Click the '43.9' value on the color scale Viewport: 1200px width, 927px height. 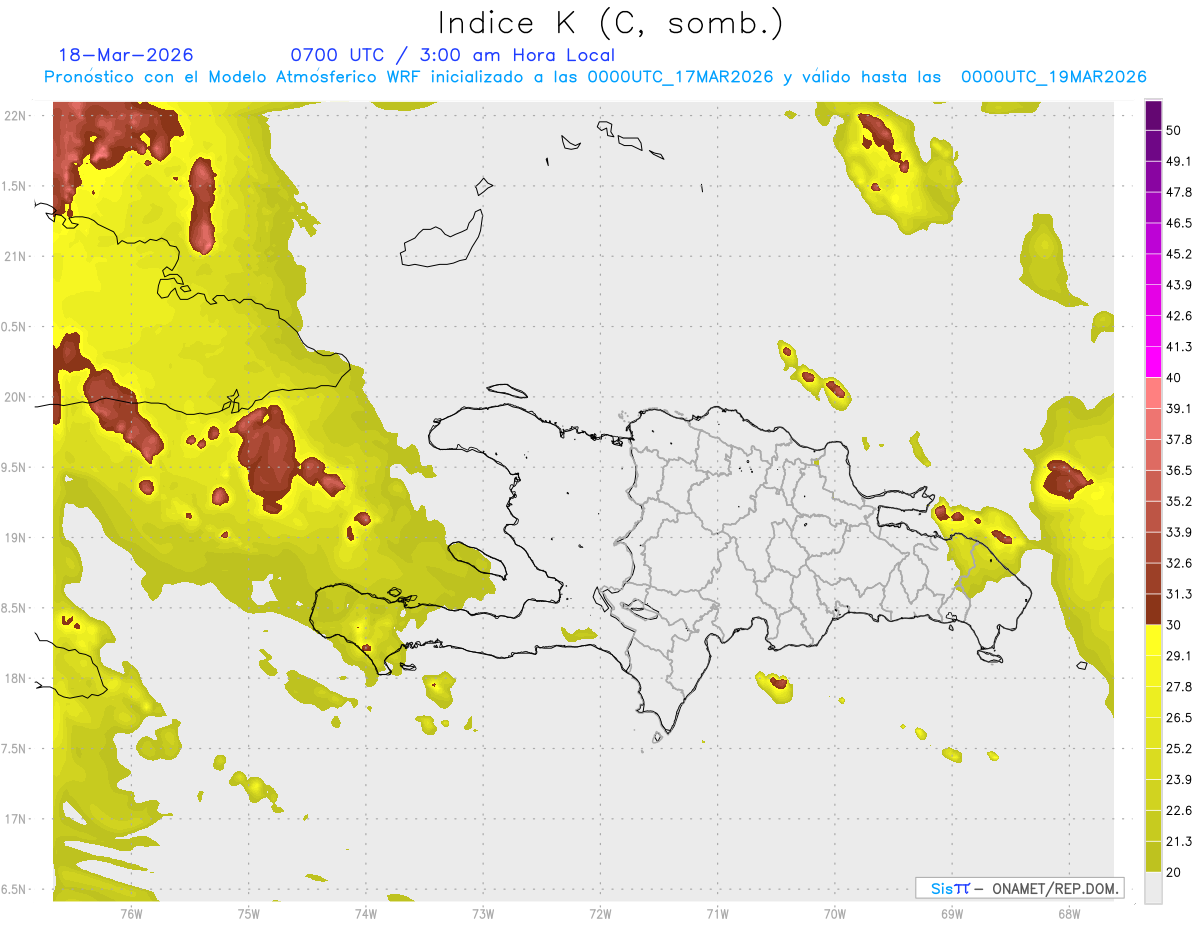1179,286
